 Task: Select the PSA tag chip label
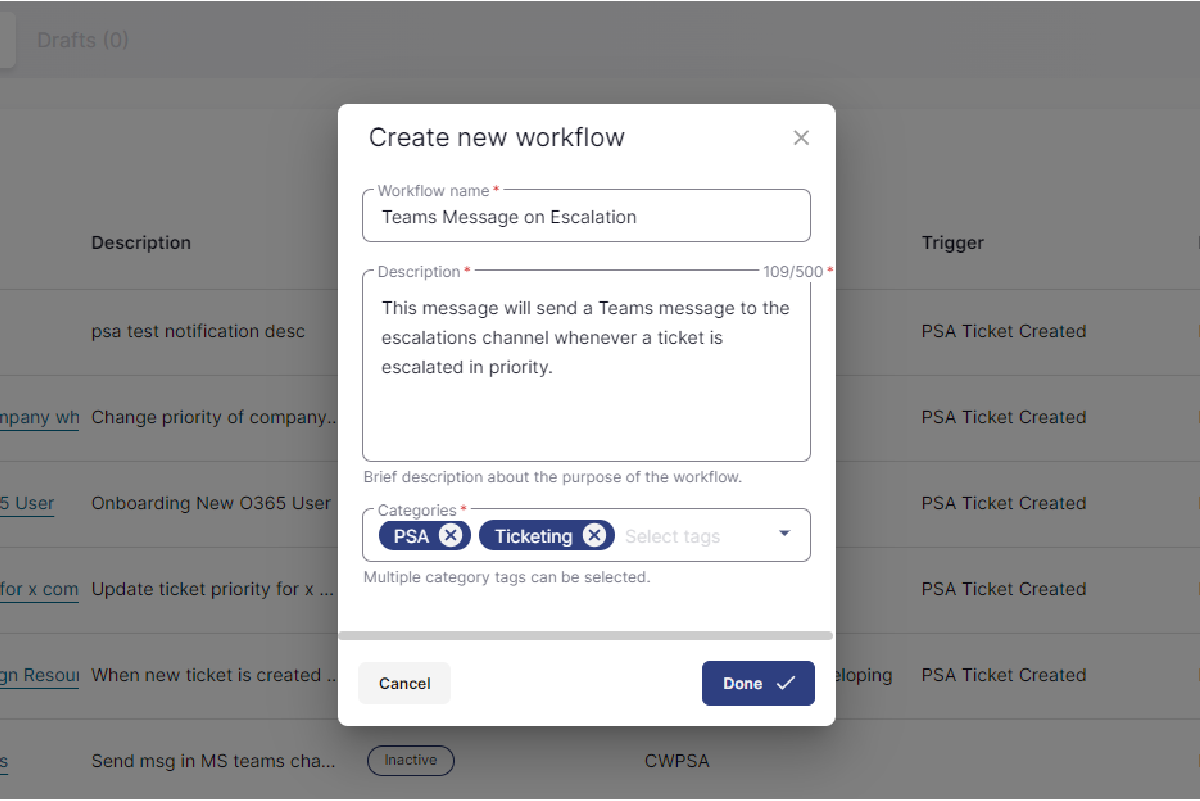(411, 536)
